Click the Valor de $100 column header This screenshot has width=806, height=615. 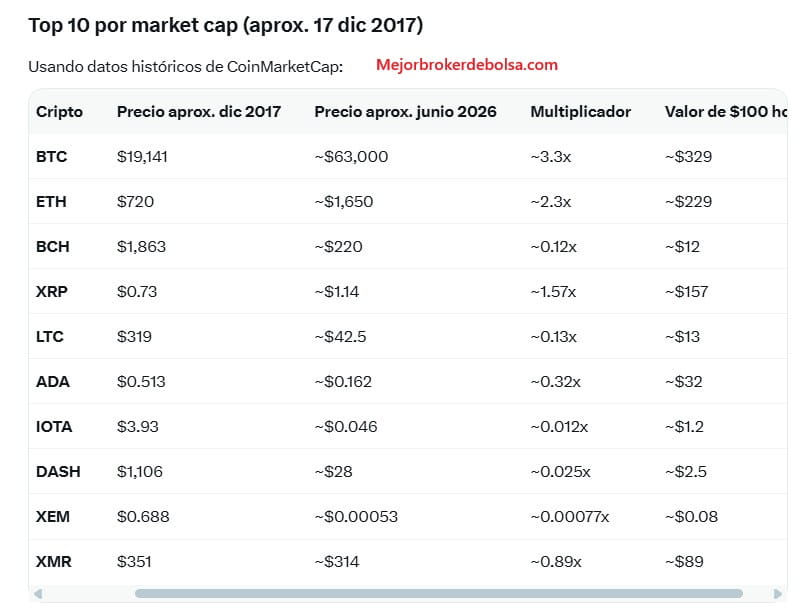coord(725,112)
